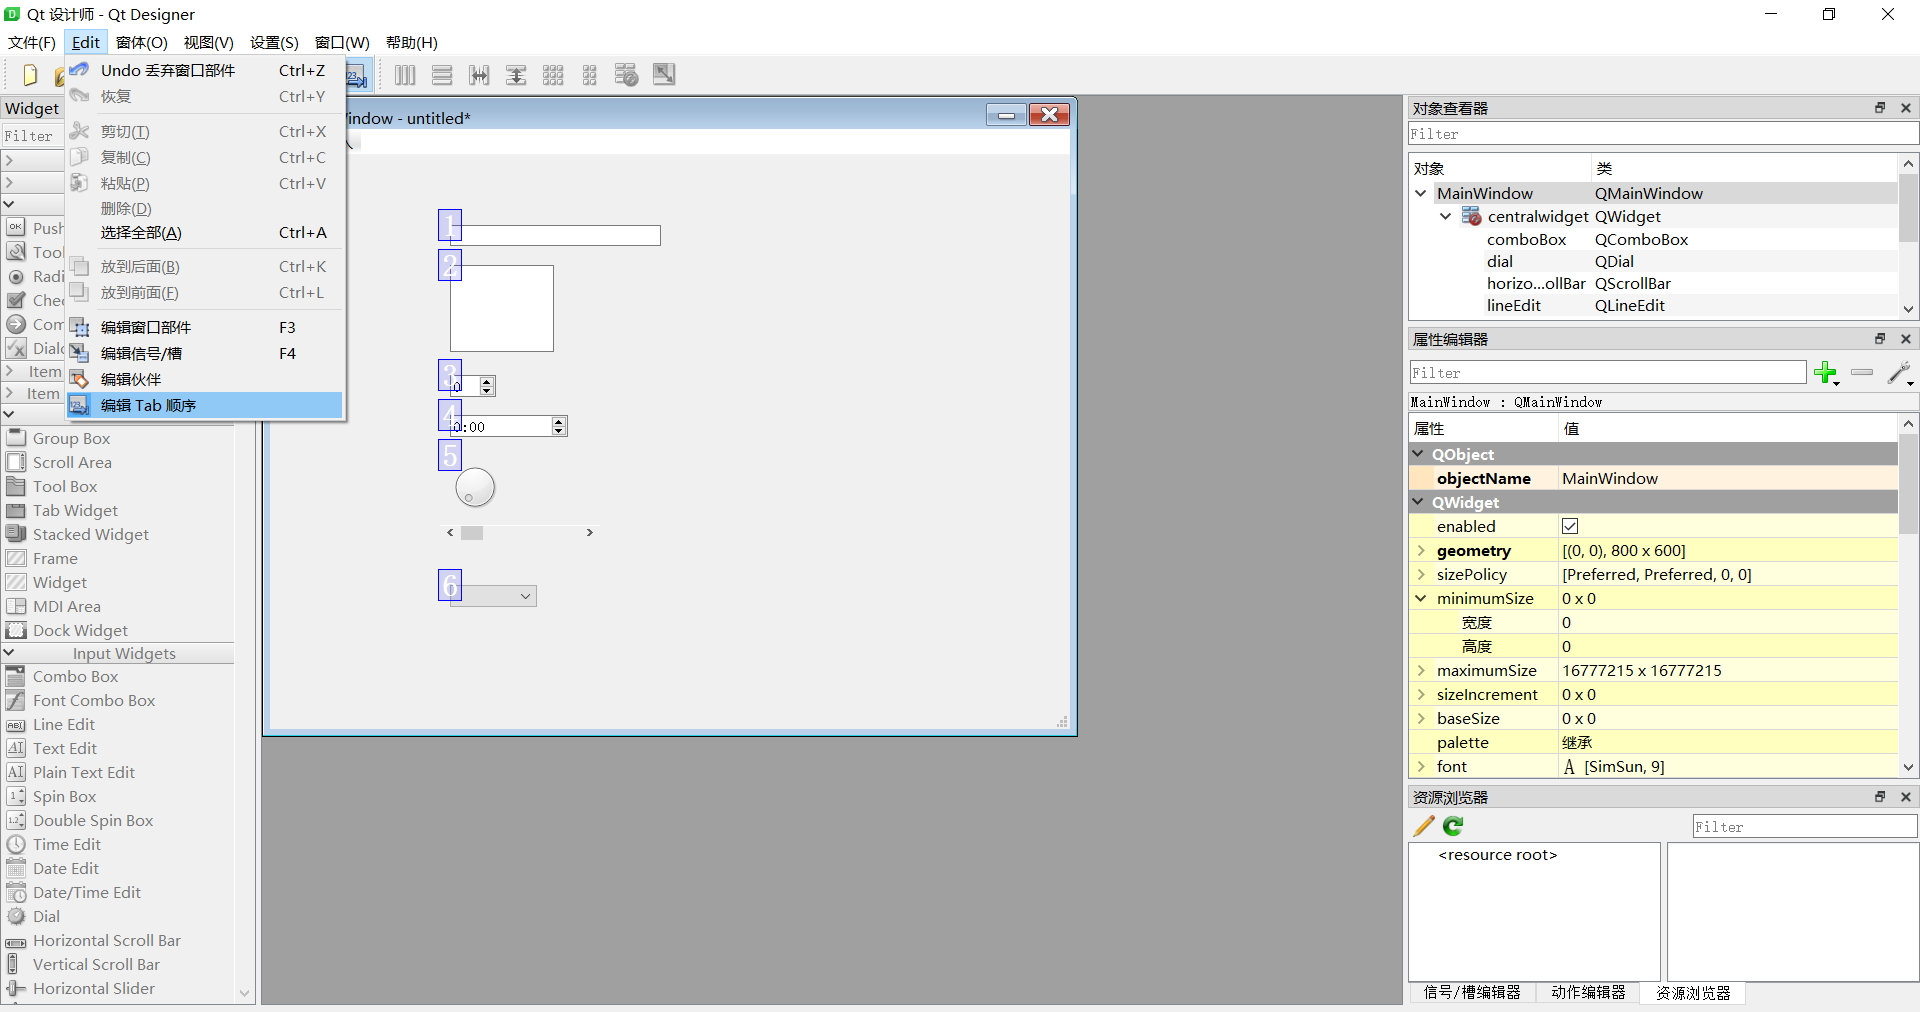Lay out horizontally in splitter

[479, 75]
